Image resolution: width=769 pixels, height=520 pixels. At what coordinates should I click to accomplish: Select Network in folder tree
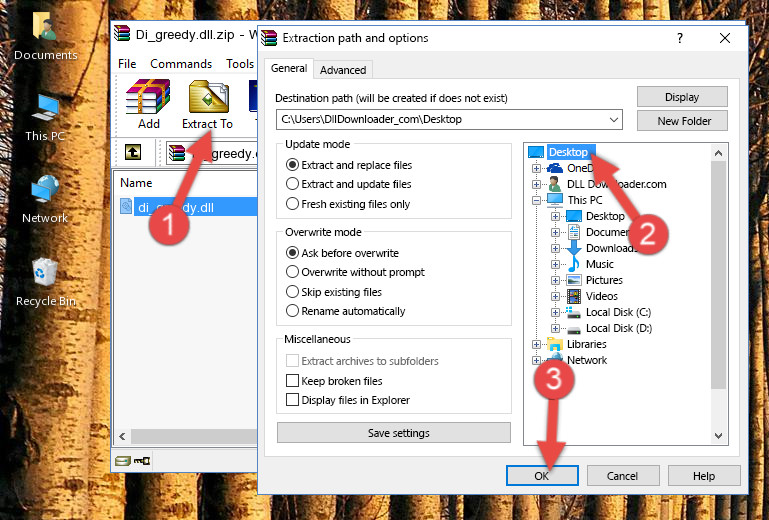click(587, 360)
